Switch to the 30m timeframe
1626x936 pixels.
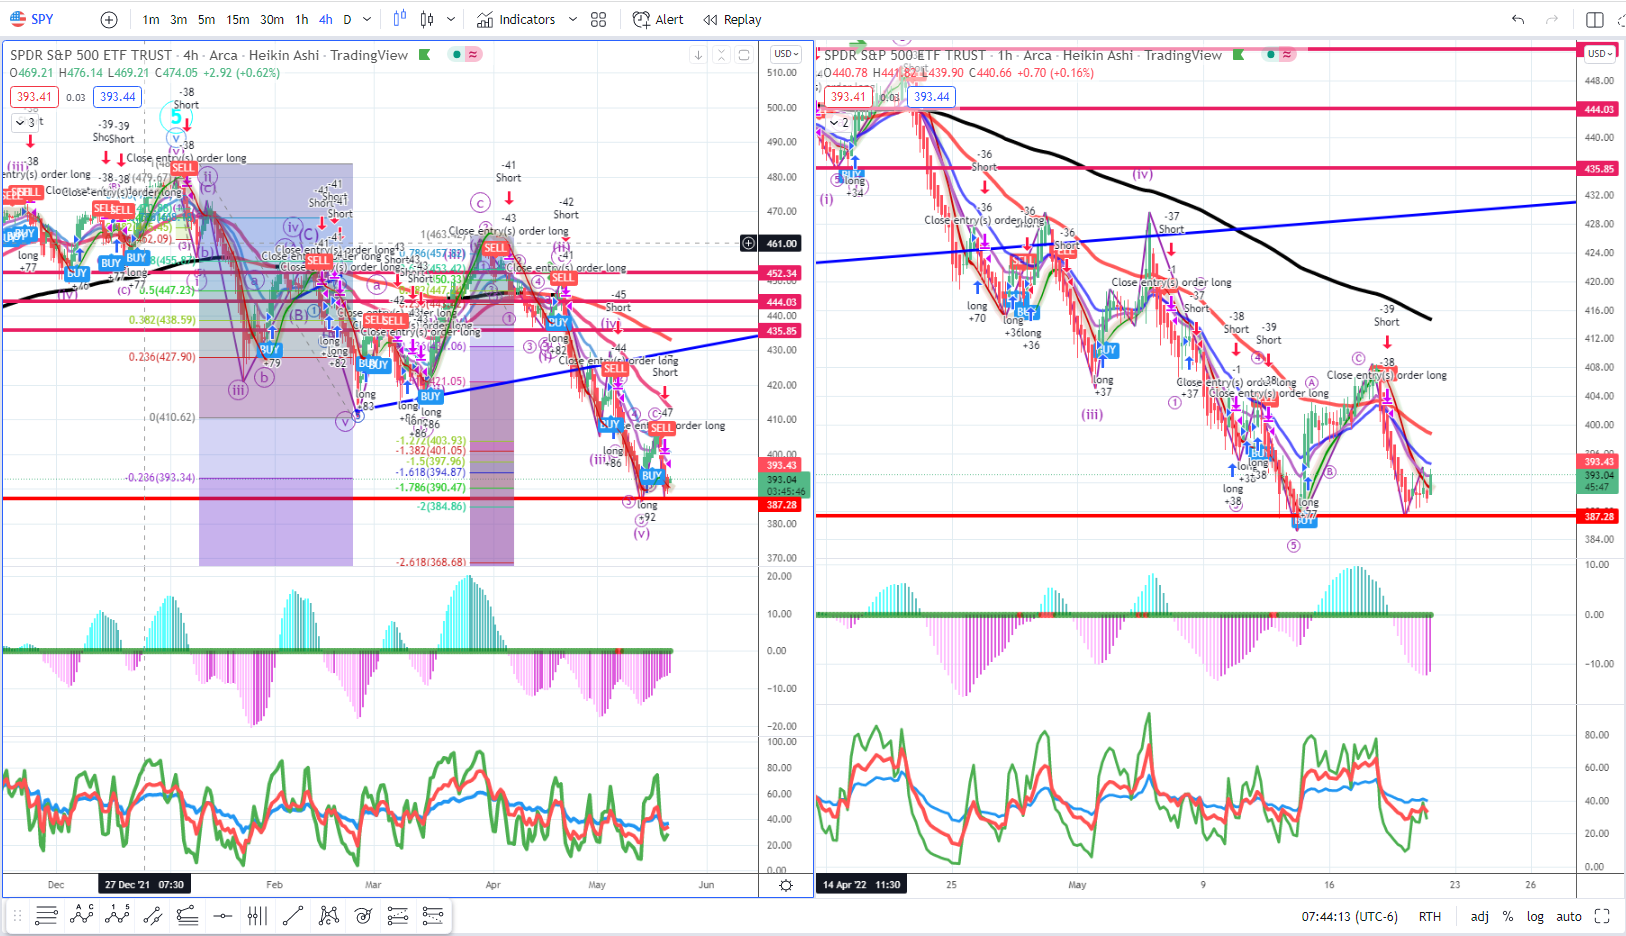click(272, 20)
